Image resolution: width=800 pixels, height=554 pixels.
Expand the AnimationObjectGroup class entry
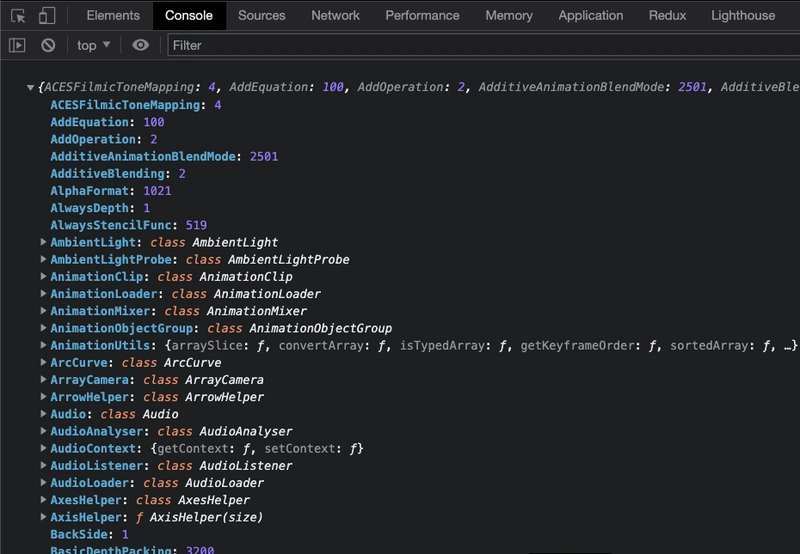pyautogui.click(x=43, y=328)
